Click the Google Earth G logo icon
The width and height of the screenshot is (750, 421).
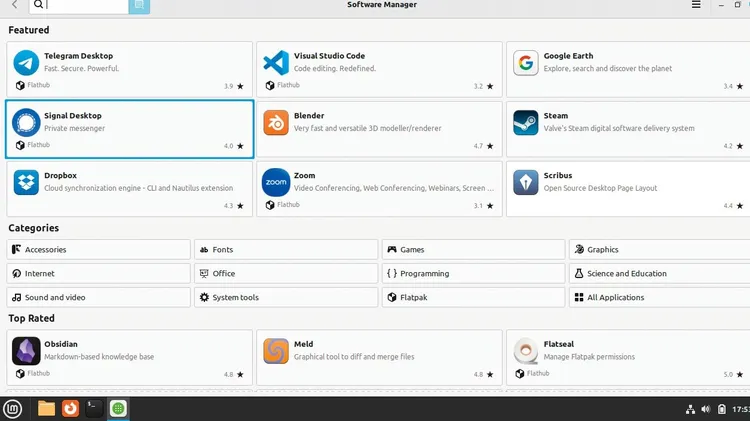pos(526,63)
